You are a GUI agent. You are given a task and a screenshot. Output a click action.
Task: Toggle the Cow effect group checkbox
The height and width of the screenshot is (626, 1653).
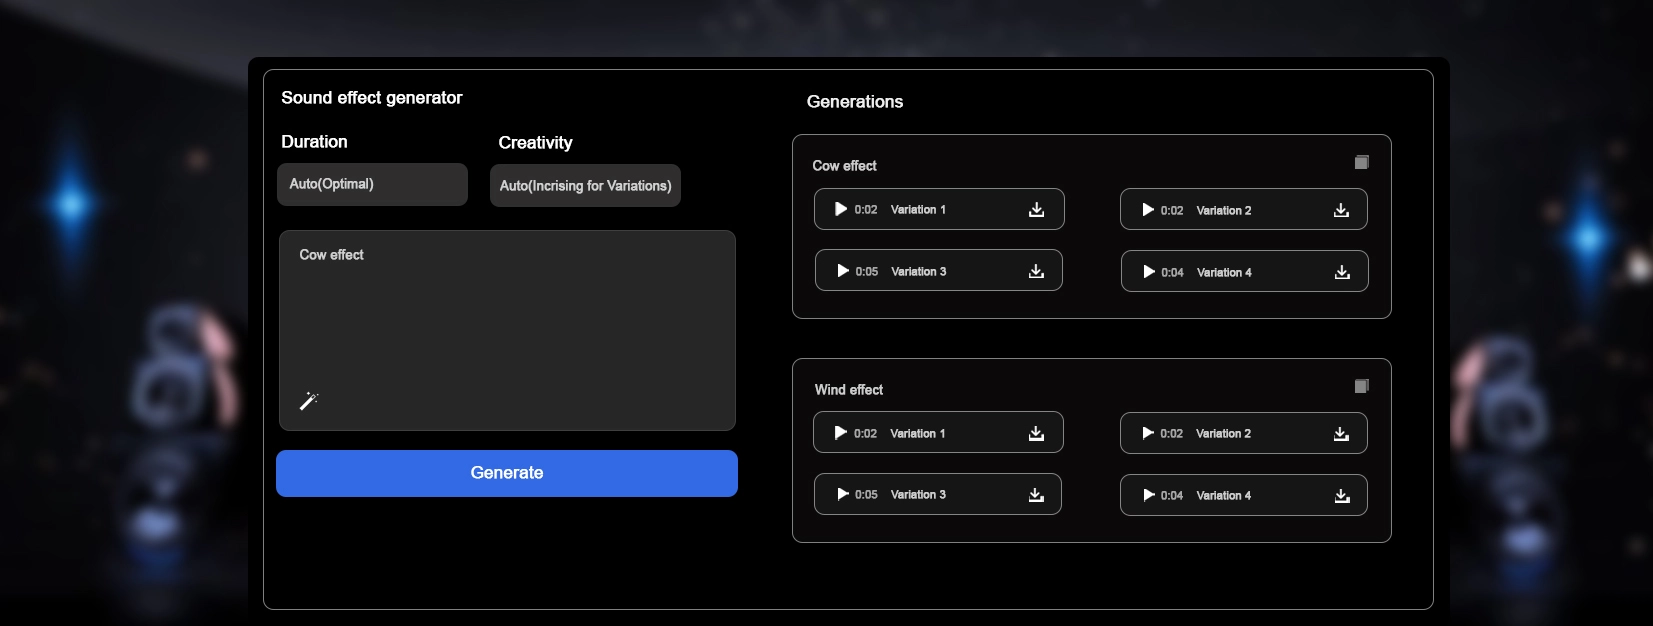pyautogui.click(x=1361, y=162)
